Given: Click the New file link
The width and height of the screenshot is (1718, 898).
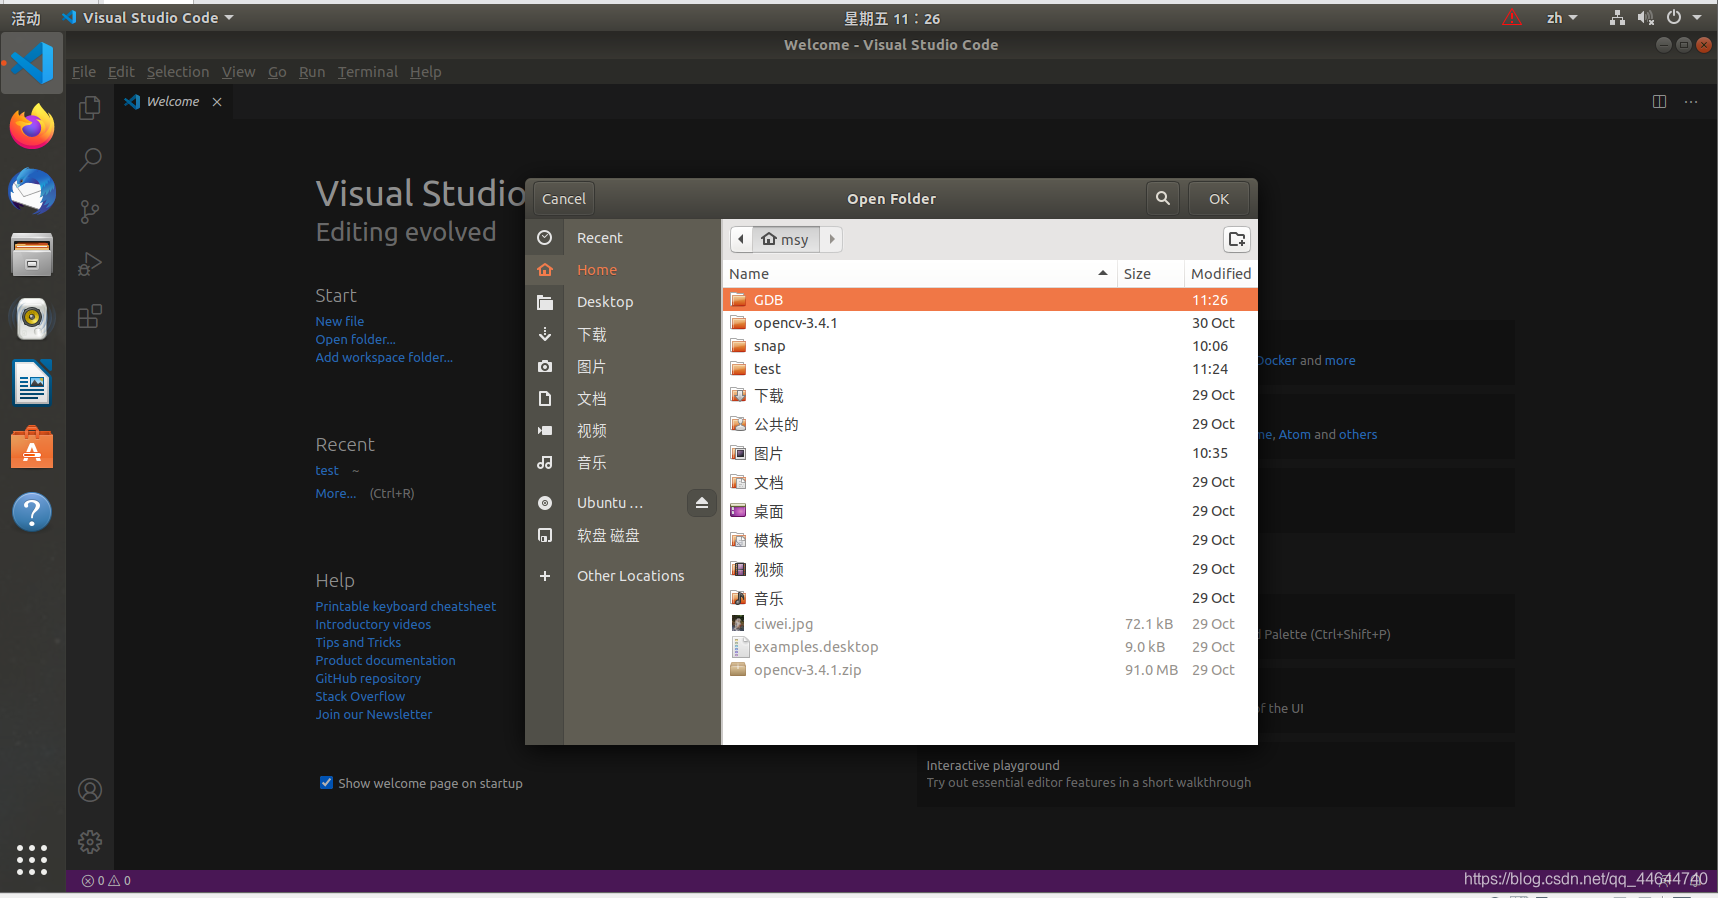Looking at the screenshot, I should [340, 321].
